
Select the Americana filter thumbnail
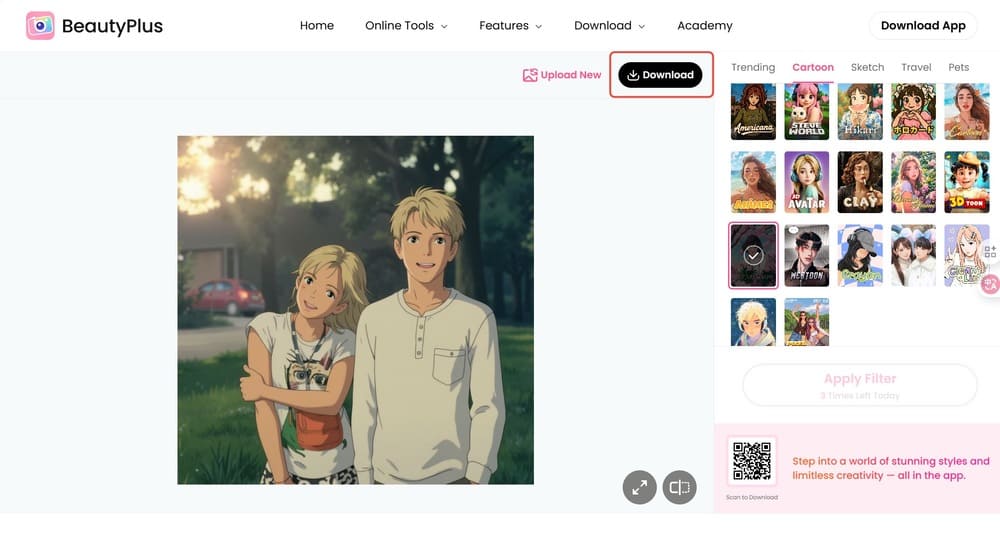click(x=753, y=112)
